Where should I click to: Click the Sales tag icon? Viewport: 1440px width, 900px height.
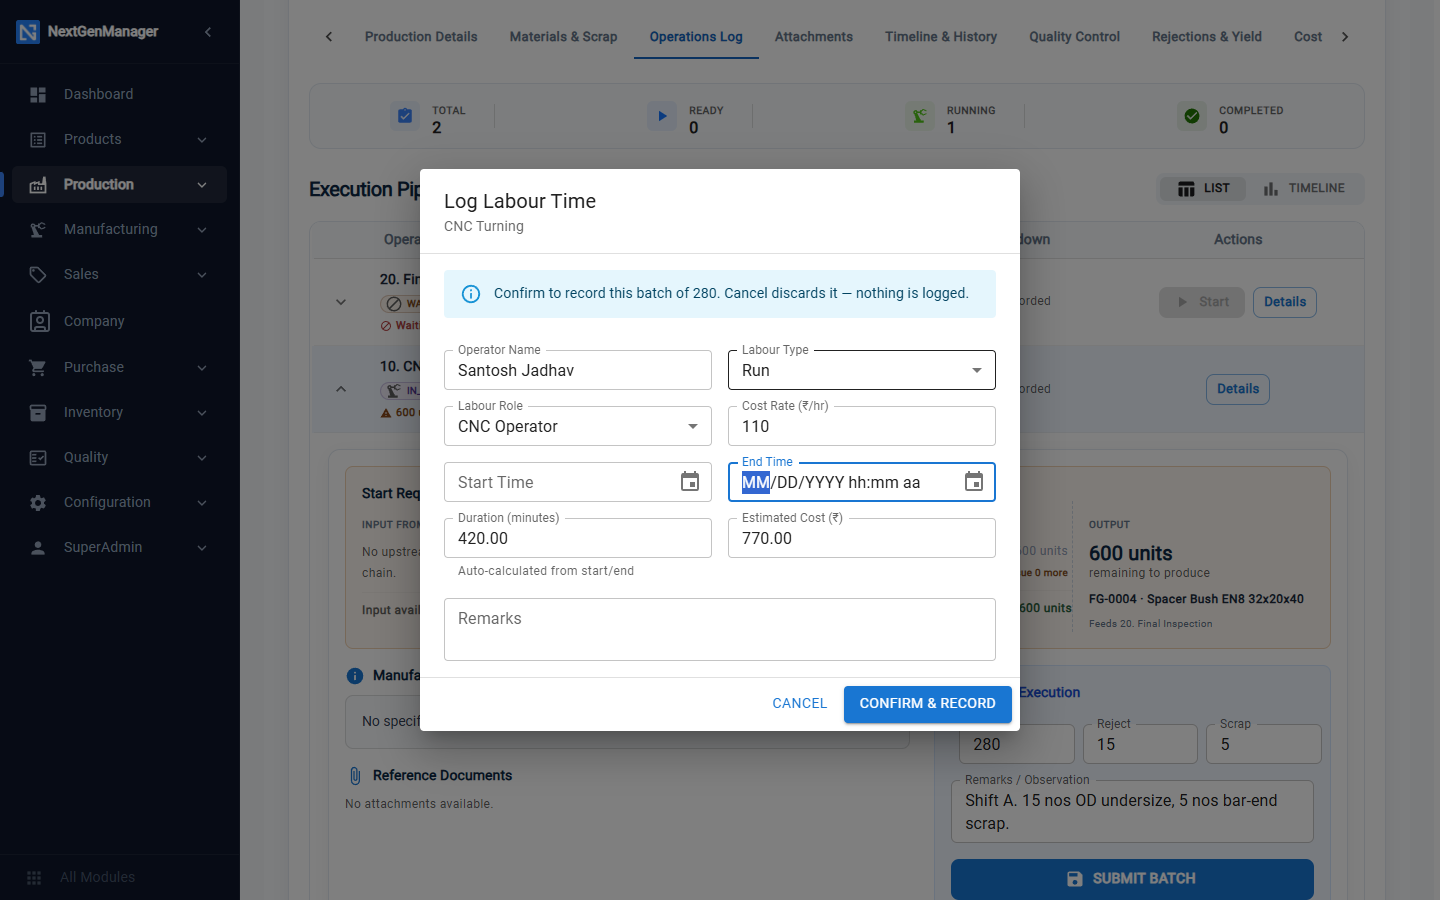click(x=38, y=275)
